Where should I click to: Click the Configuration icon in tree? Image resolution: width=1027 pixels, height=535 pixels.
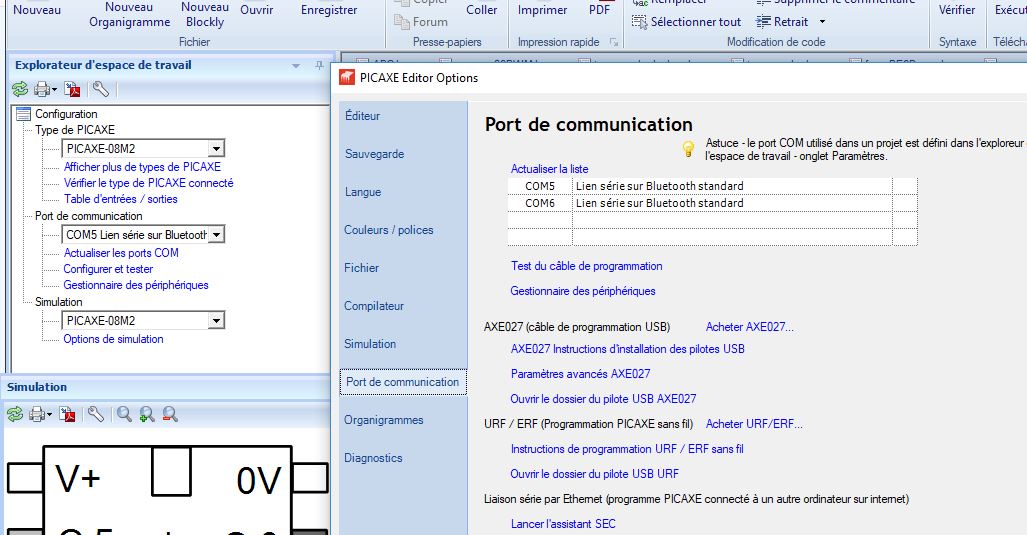pos(24,113)
